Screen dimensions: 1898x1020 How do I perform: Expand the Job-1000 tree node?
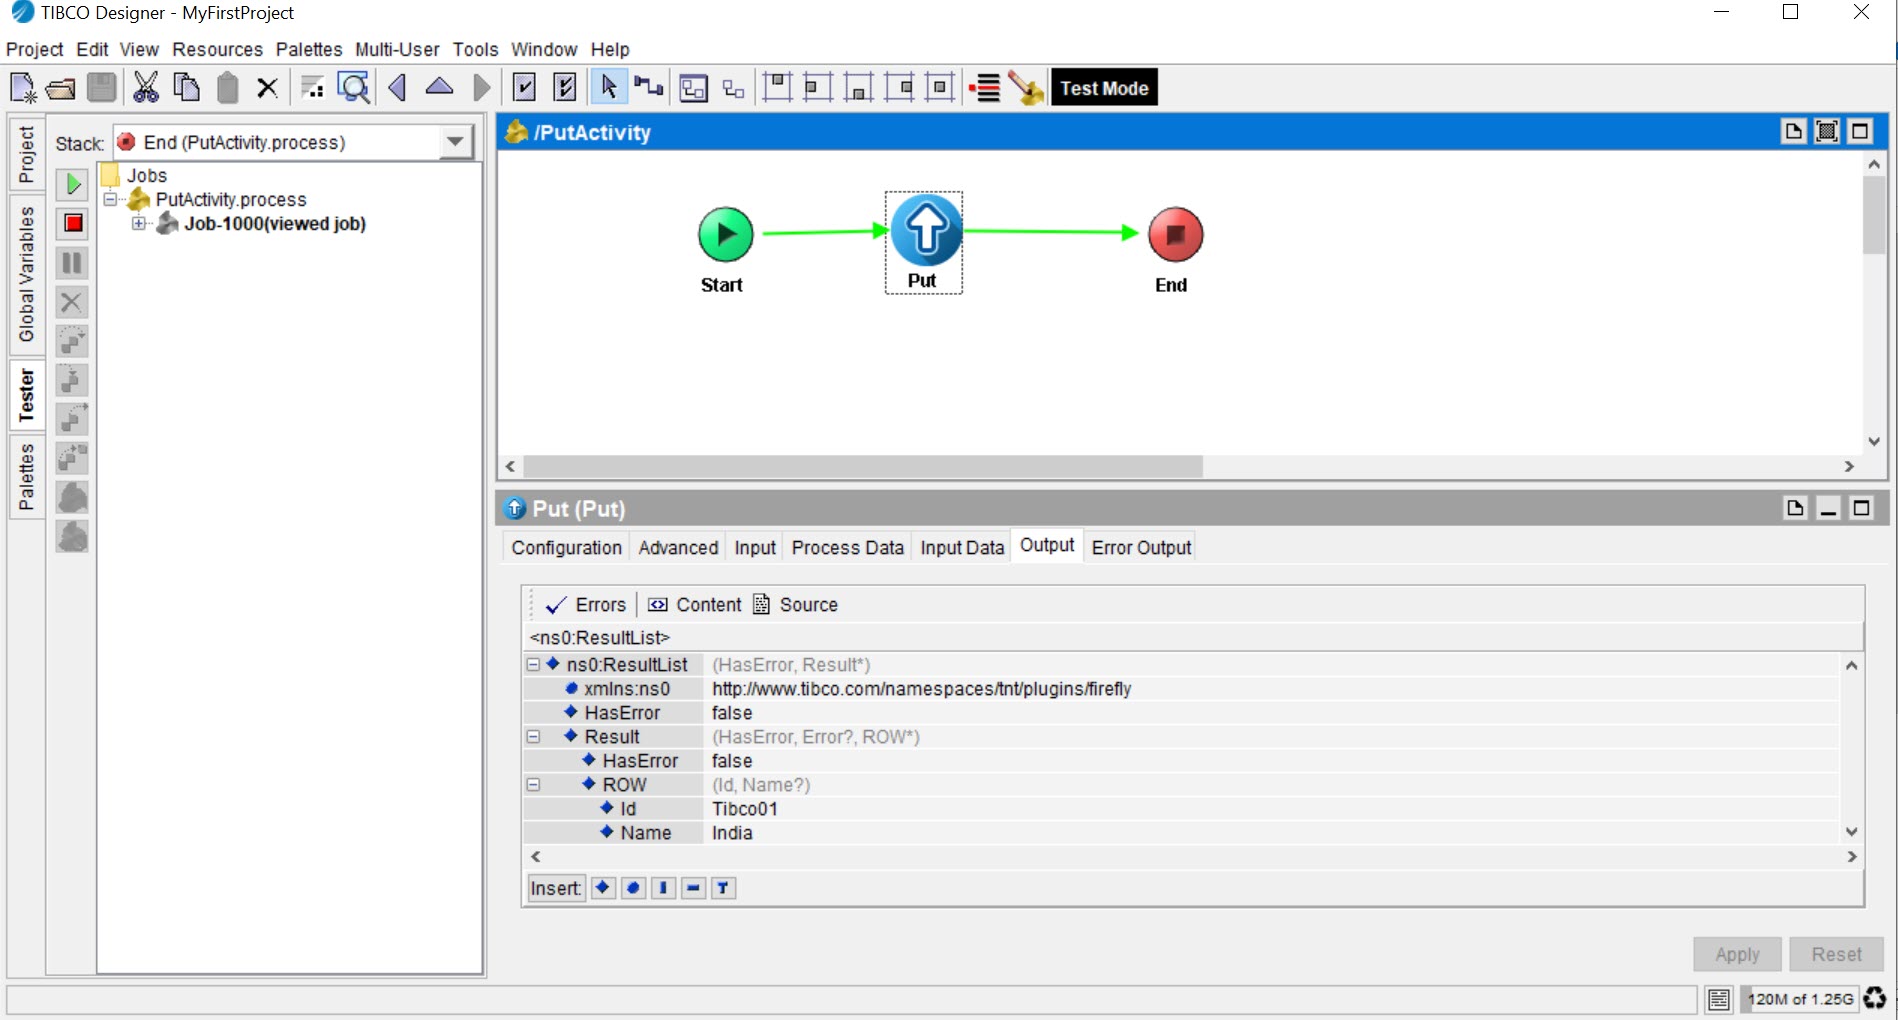[x=139, y=224]
